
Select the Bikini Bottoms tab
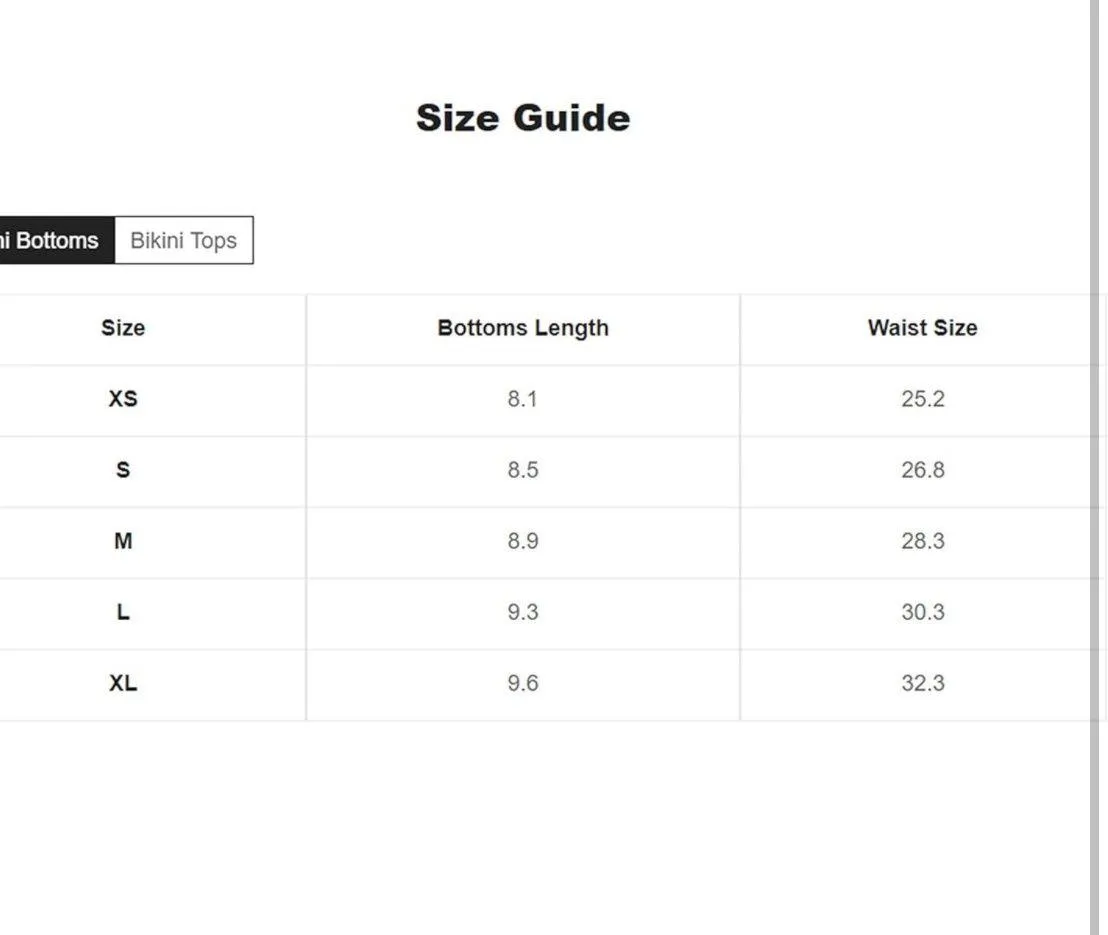52,241
